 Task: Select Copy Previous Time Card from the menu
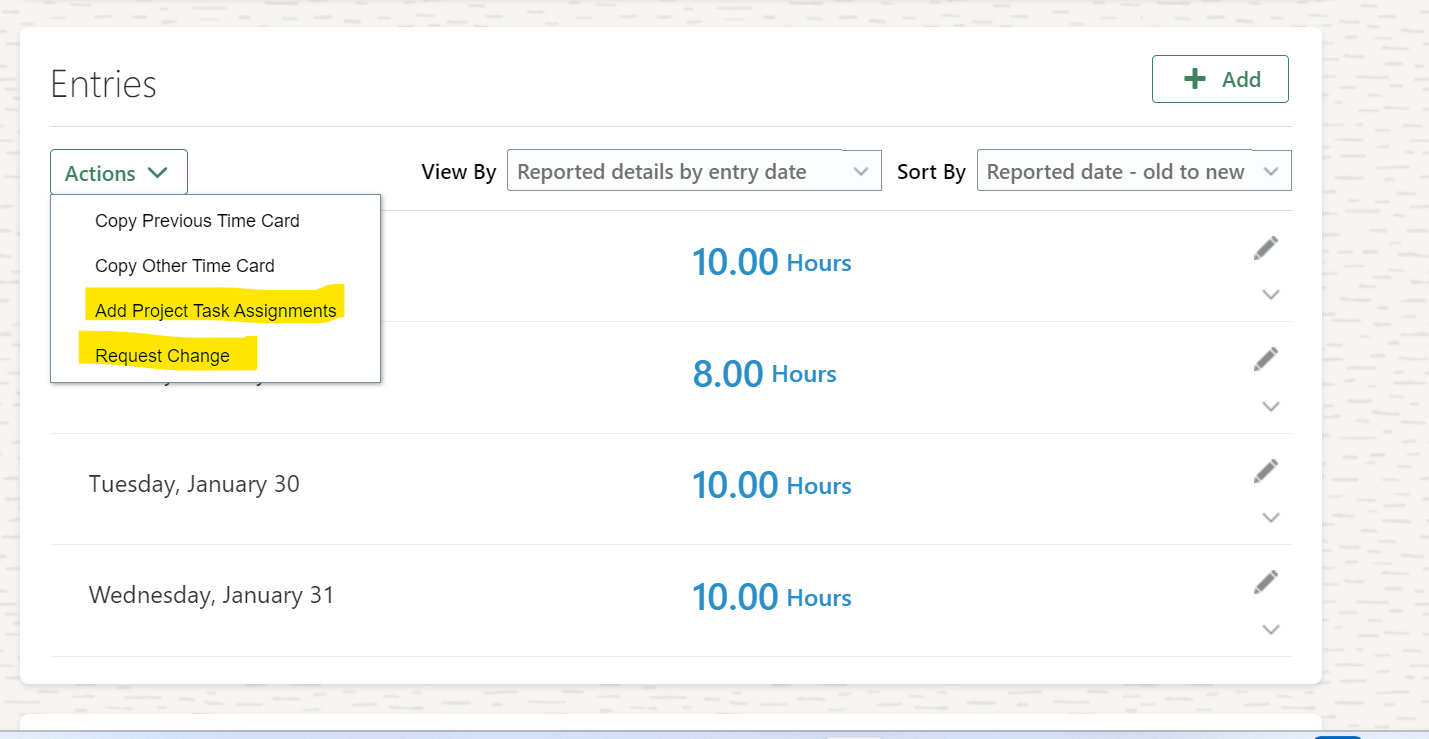tap(197, 220)
